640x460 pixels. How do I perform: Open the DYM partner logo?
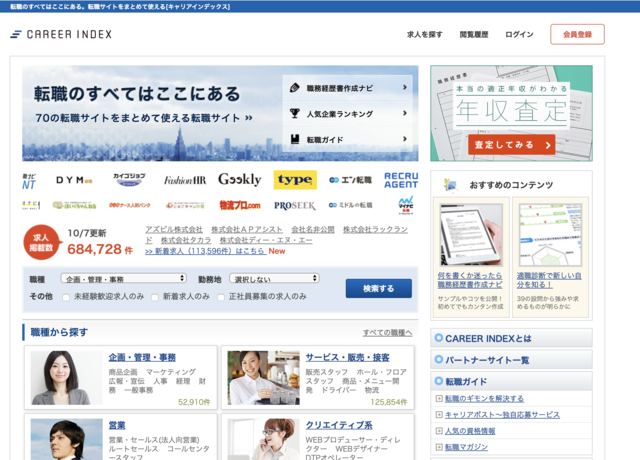[x=74, y=180]
